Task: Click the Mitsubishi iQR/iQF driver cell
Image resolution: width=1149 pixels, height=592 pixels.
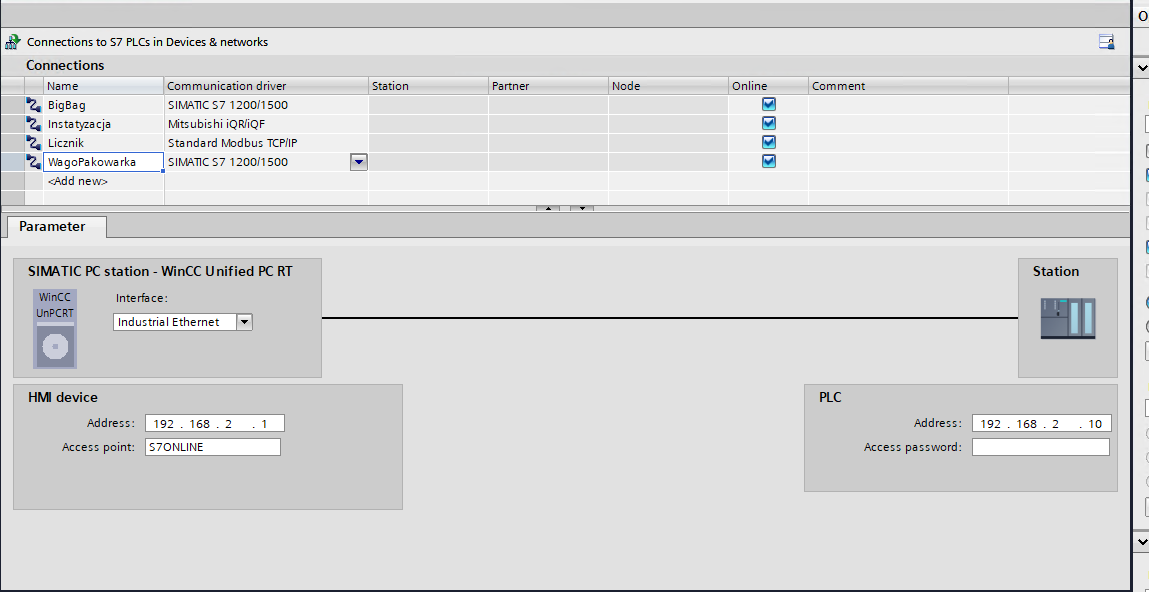Action: [x=266, y=124]
